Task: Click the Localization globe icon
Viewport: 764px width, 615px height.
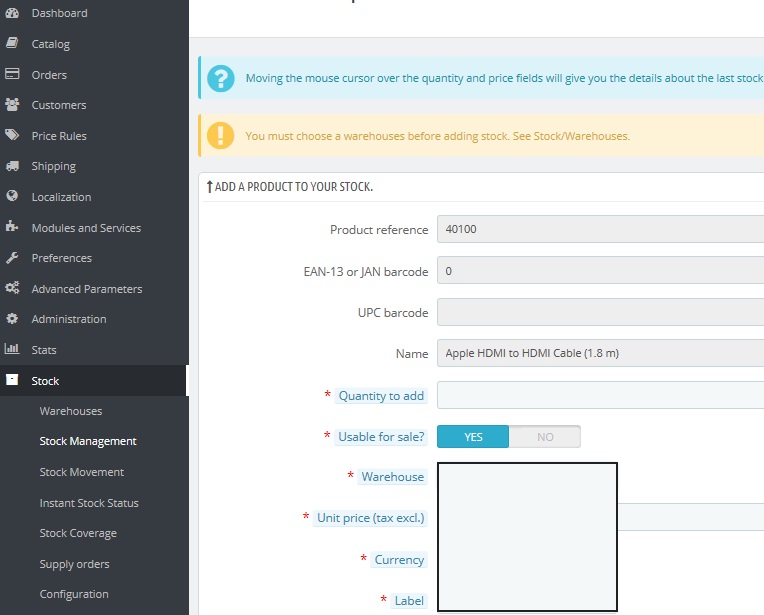Action: coord(12,196)
